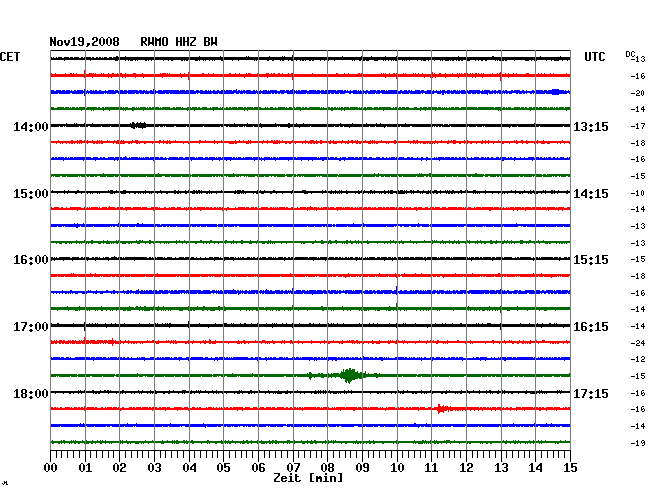
Task: Select the 15:00 CET time label
Action: (31, 194)
